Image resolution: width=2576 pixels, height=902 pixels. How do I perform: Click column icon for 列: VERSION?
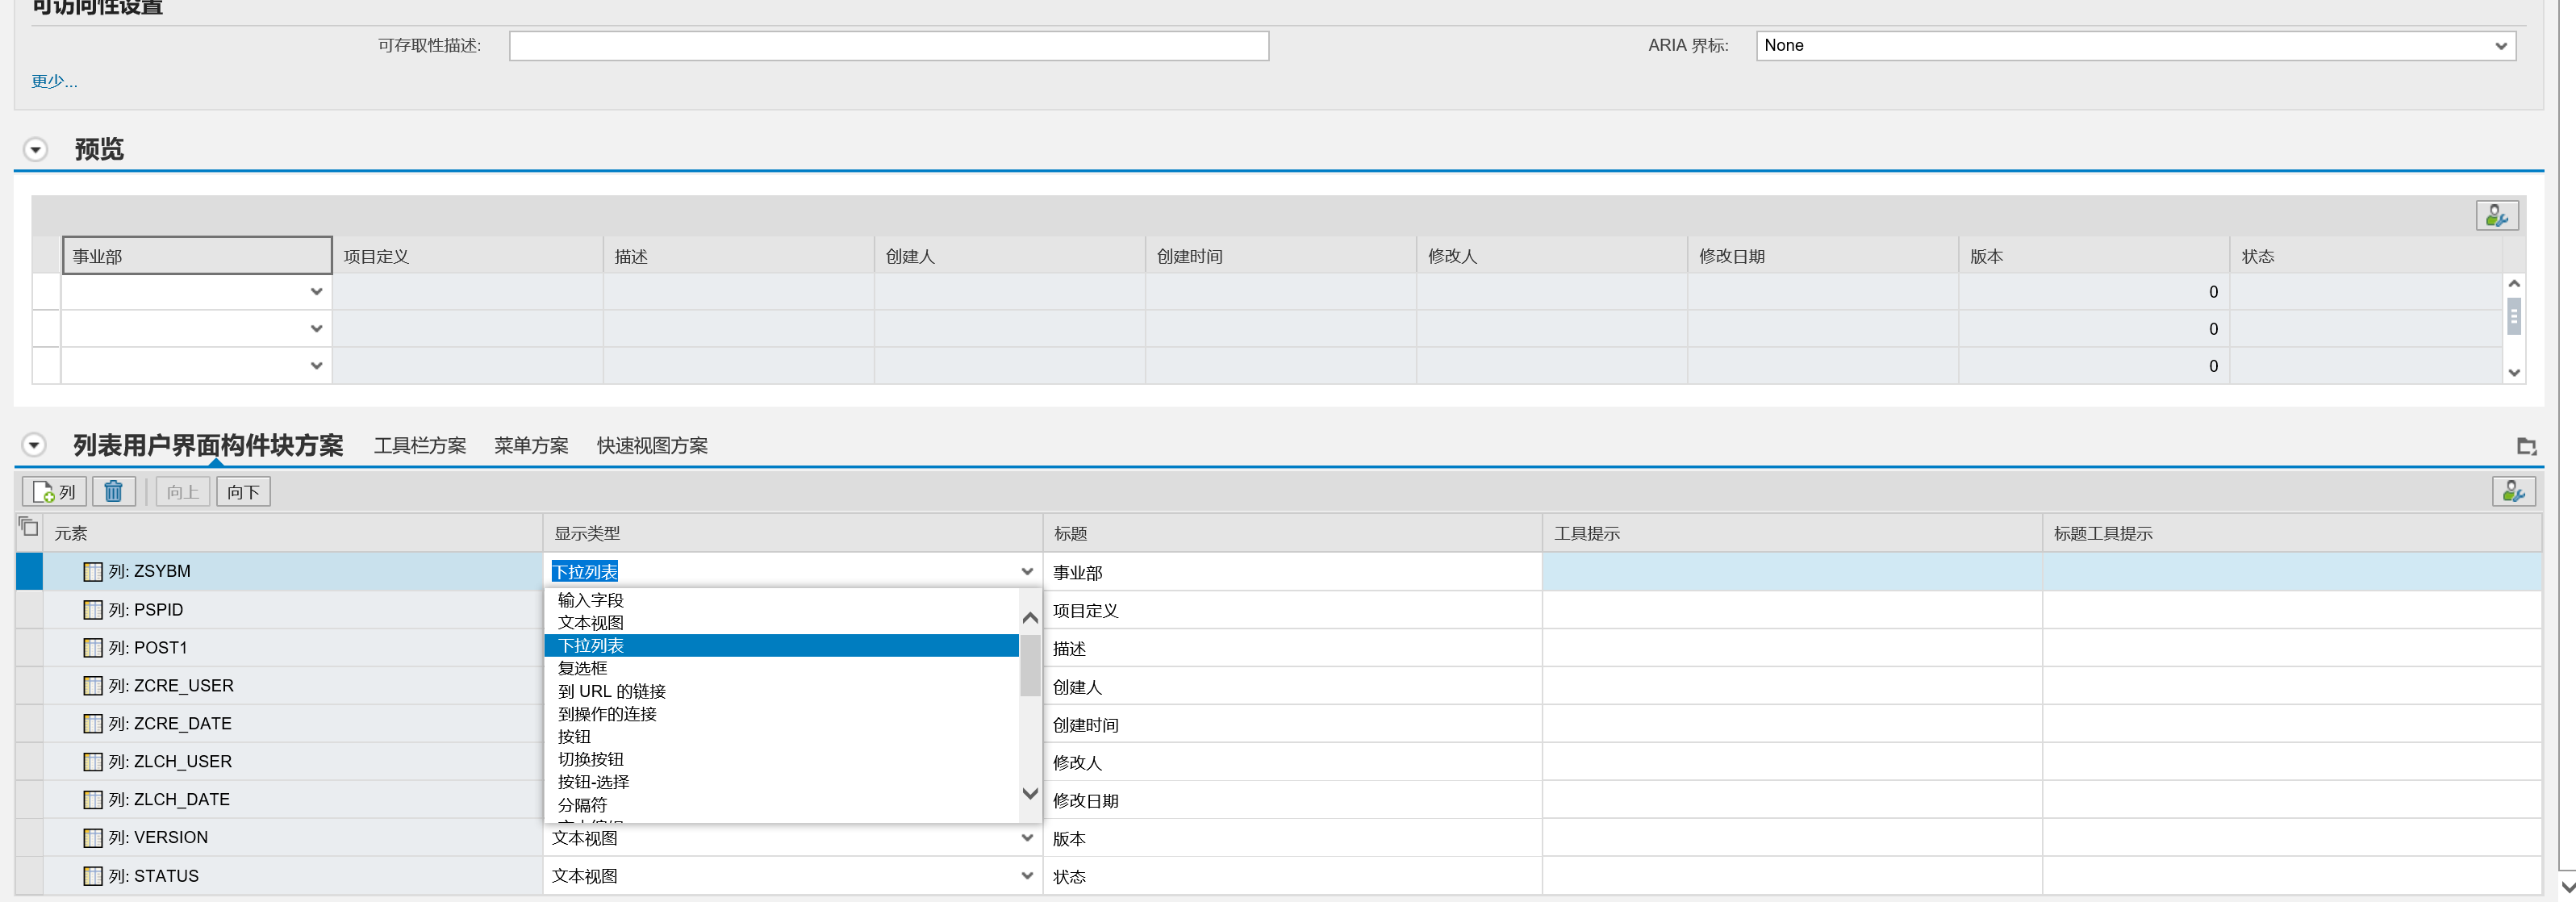(x=93, y=837)
